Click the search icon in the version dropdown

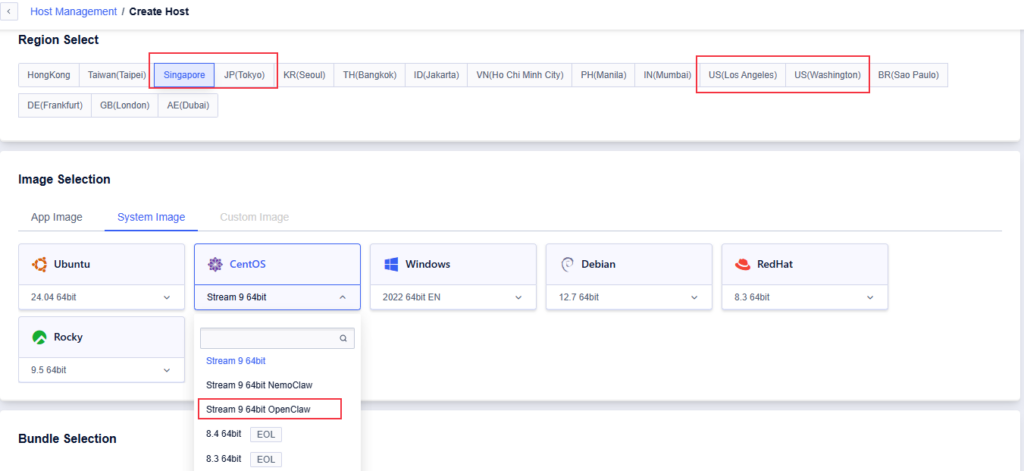coord(344,339)
